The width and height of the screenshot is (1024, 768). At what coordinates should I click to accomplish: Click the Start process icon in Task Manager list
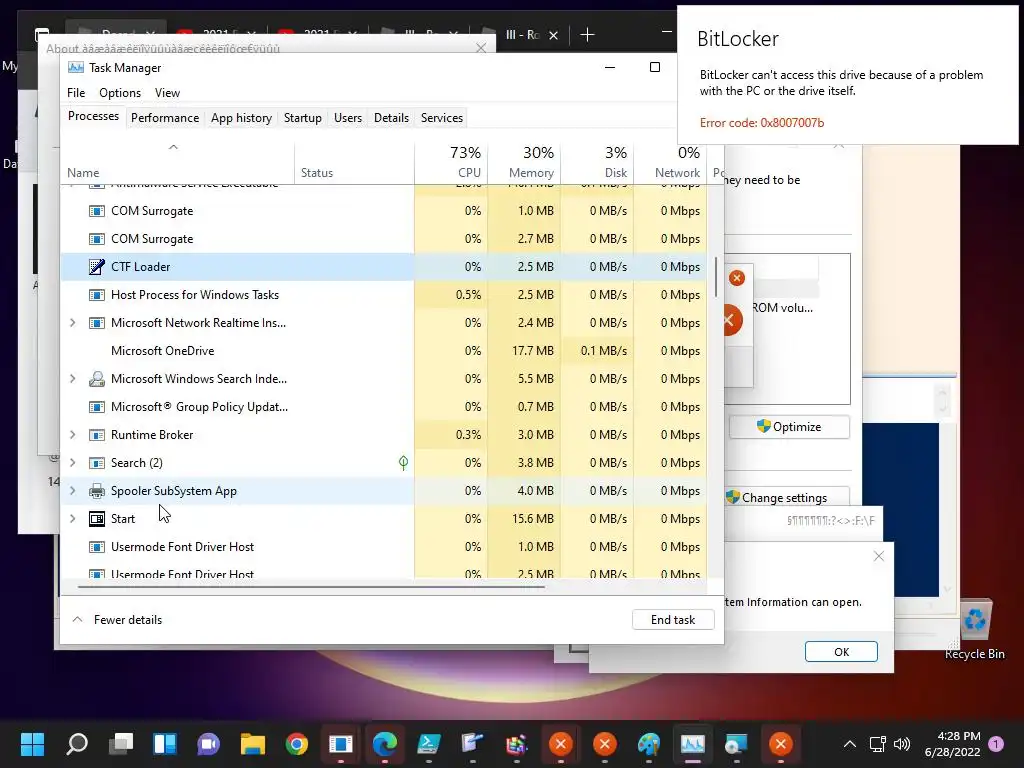pyautogui.click(x=97, y=519)
